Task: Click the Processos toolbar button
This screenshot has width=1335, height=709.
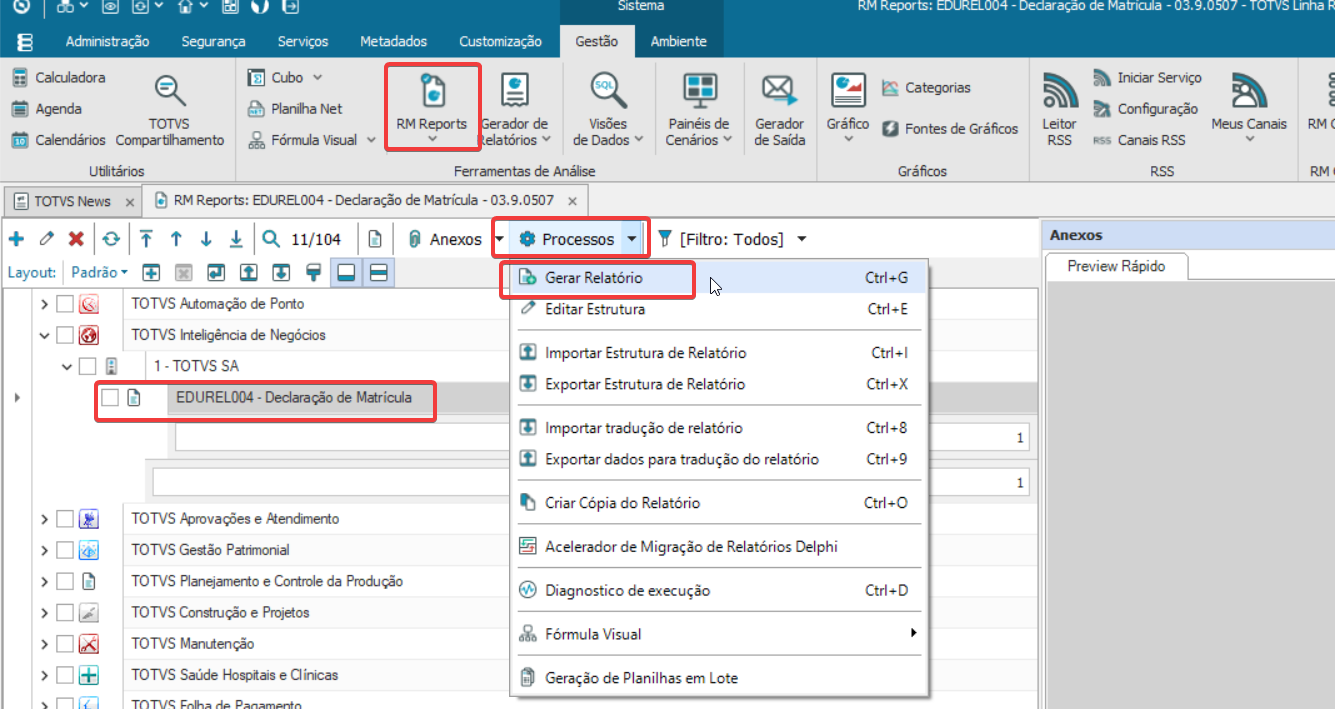Action: pyautogui.click(x=568, y=239)
